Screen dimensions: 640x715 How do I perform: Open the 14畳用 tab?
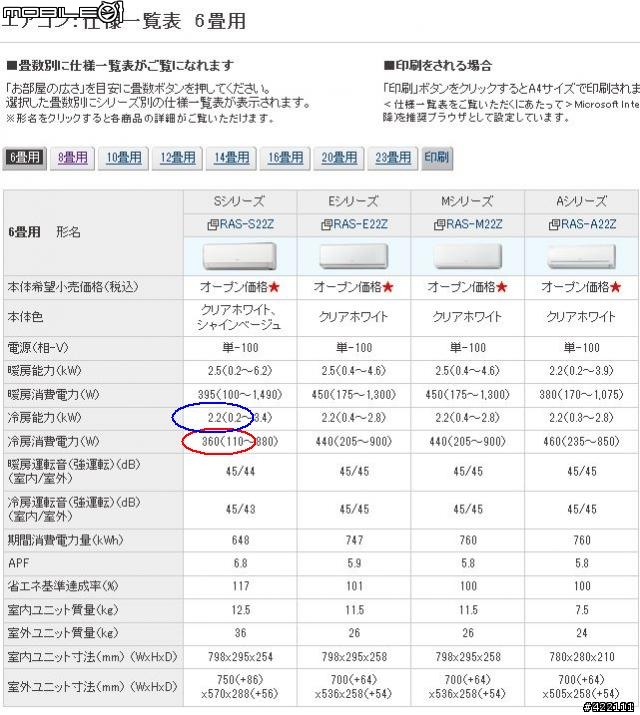[x=231, y=158]
